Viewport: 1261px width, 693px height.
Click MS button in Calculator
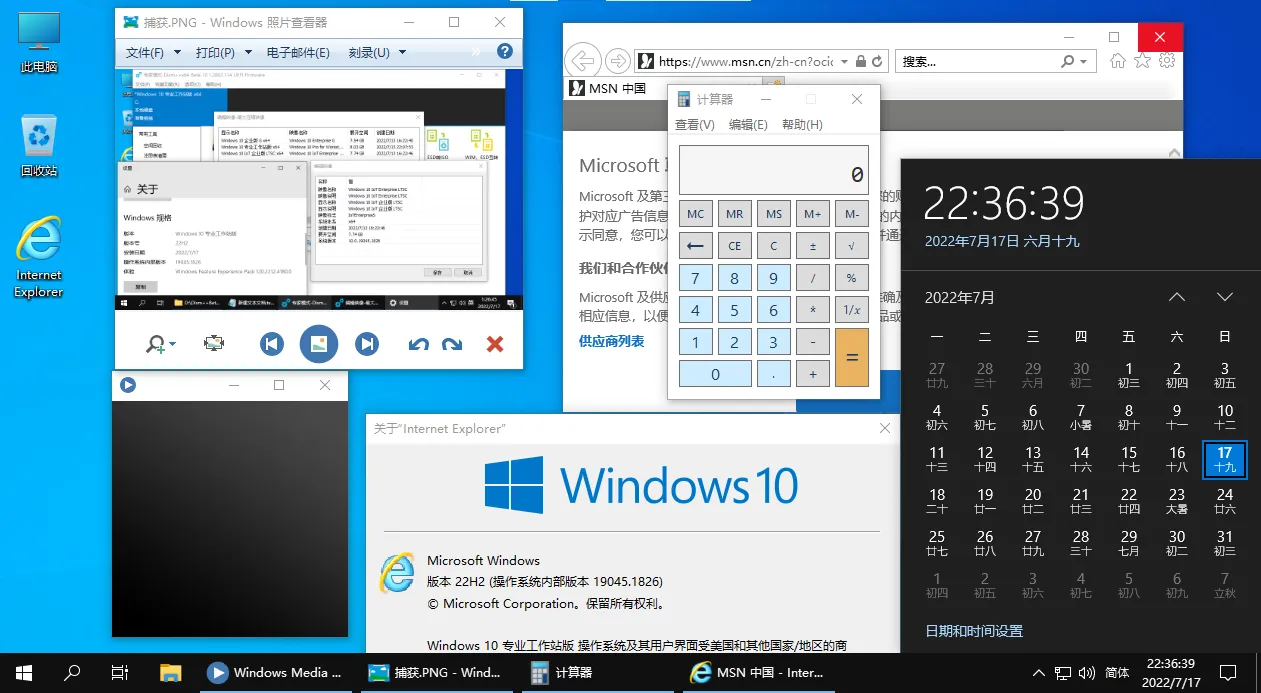pyautogui.click(x=773, y=214)
